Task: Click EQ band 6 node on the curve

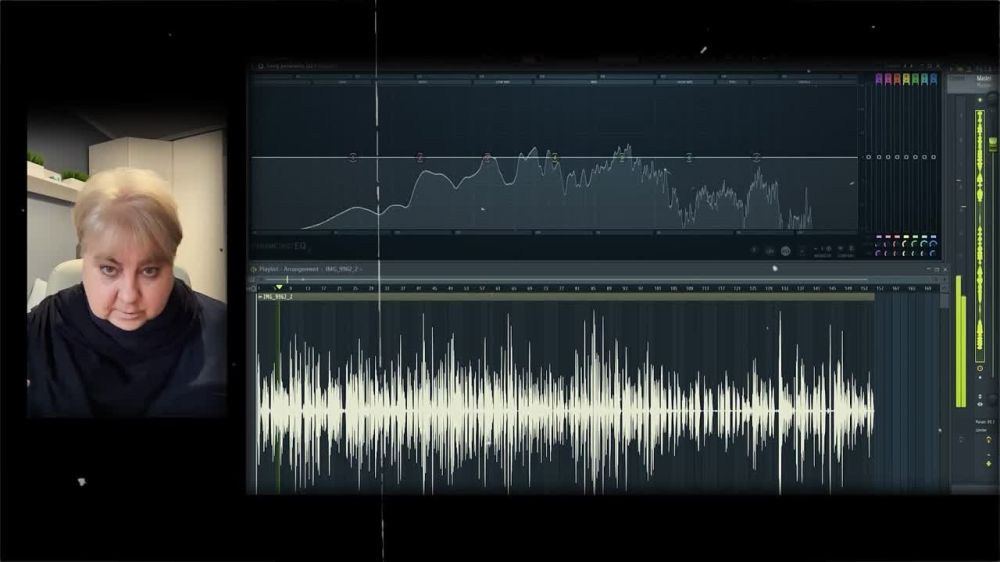Action: click(689, 158)
